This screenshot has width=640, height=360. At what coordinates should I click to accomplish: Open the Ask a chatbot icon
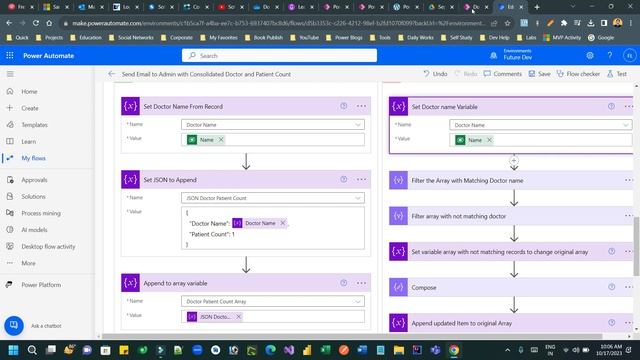point(14,325)
